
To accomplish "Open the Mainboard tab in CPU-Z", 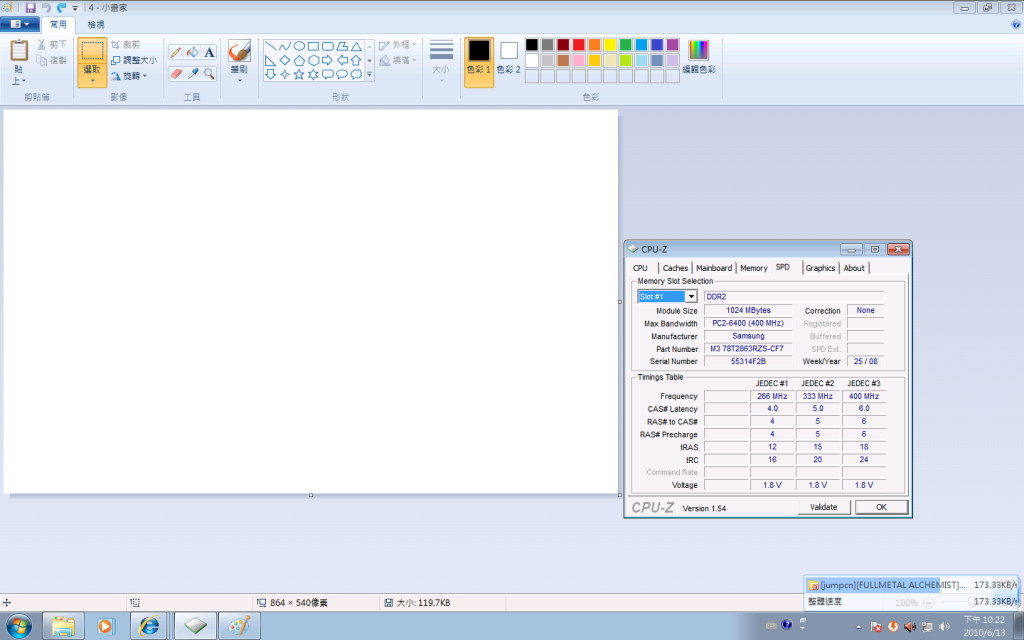I will pos(713,268).
